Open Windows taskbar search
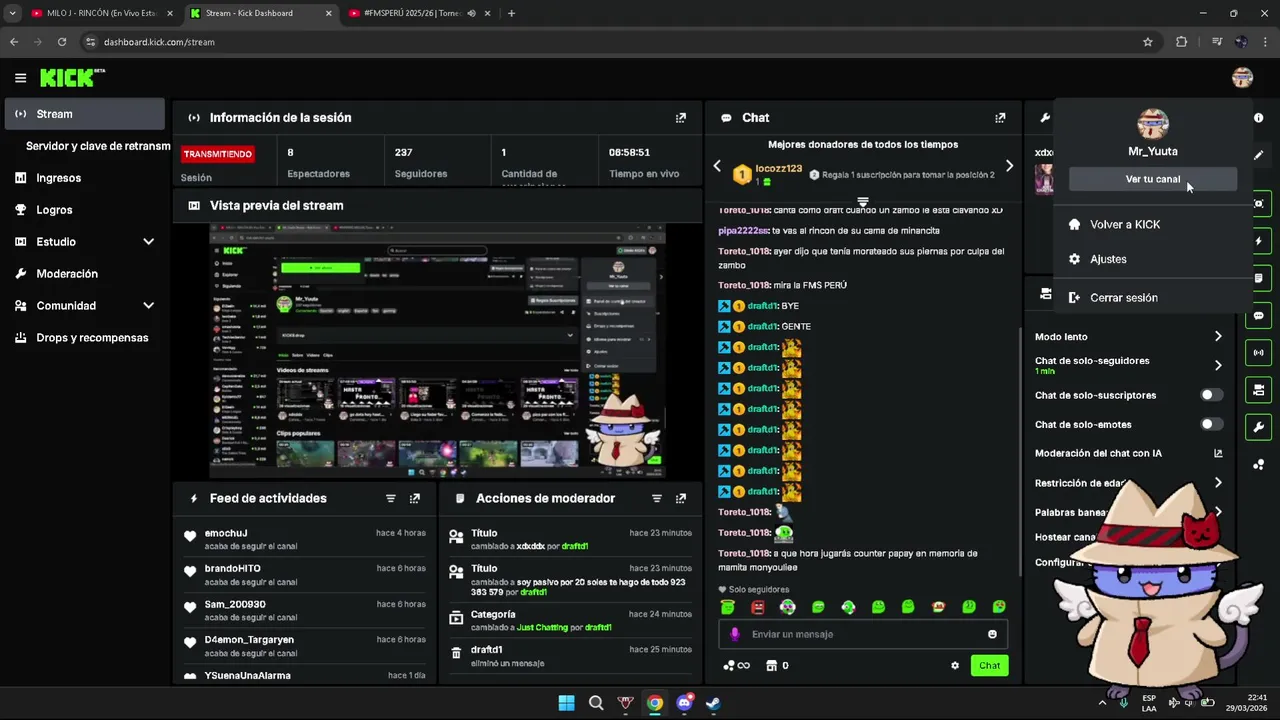Screen dimensions: 1280x720 [596, 703]
